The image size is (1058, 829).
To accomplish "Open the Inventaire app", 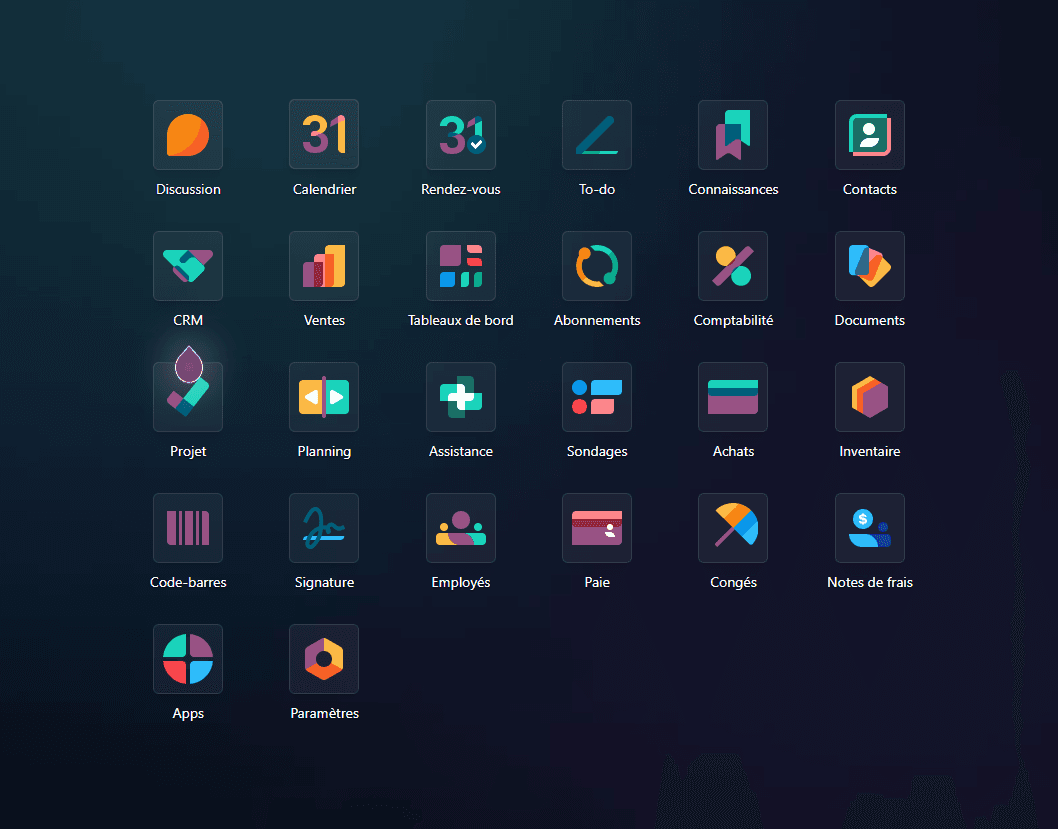I will tap(870, 397).
